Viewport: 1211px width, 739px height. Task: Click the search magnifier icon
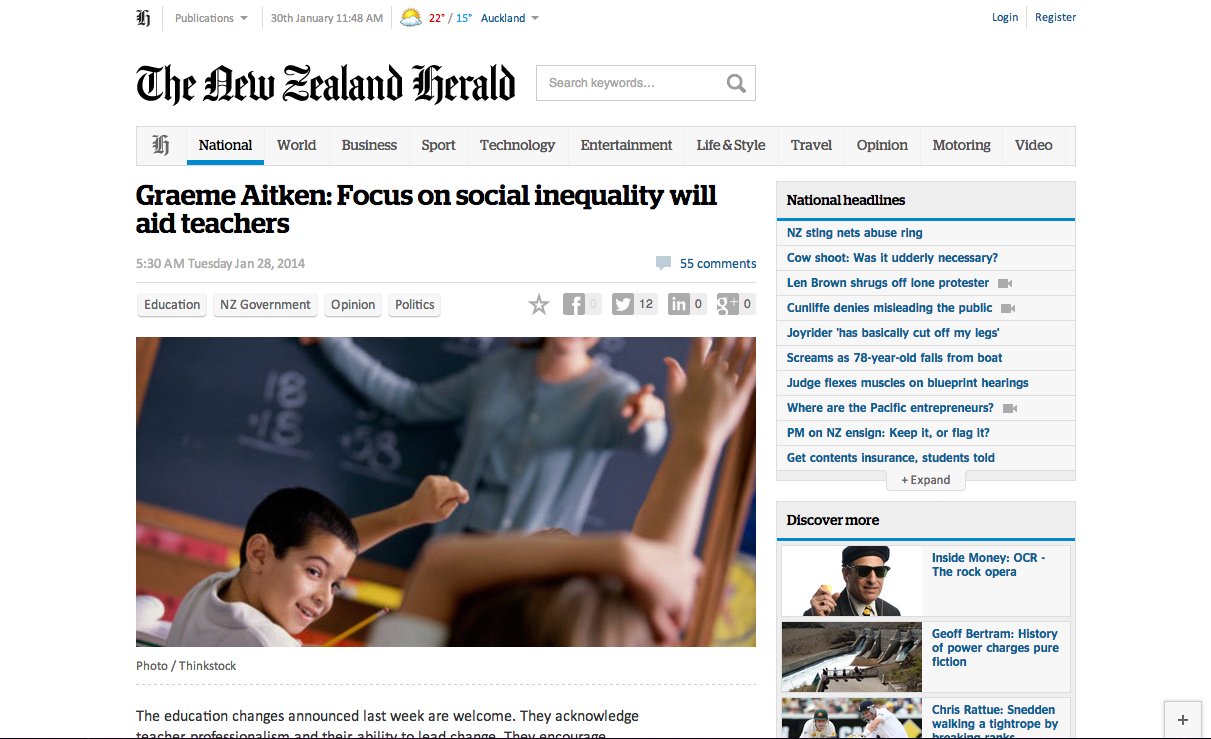click(x=736, y=84)
